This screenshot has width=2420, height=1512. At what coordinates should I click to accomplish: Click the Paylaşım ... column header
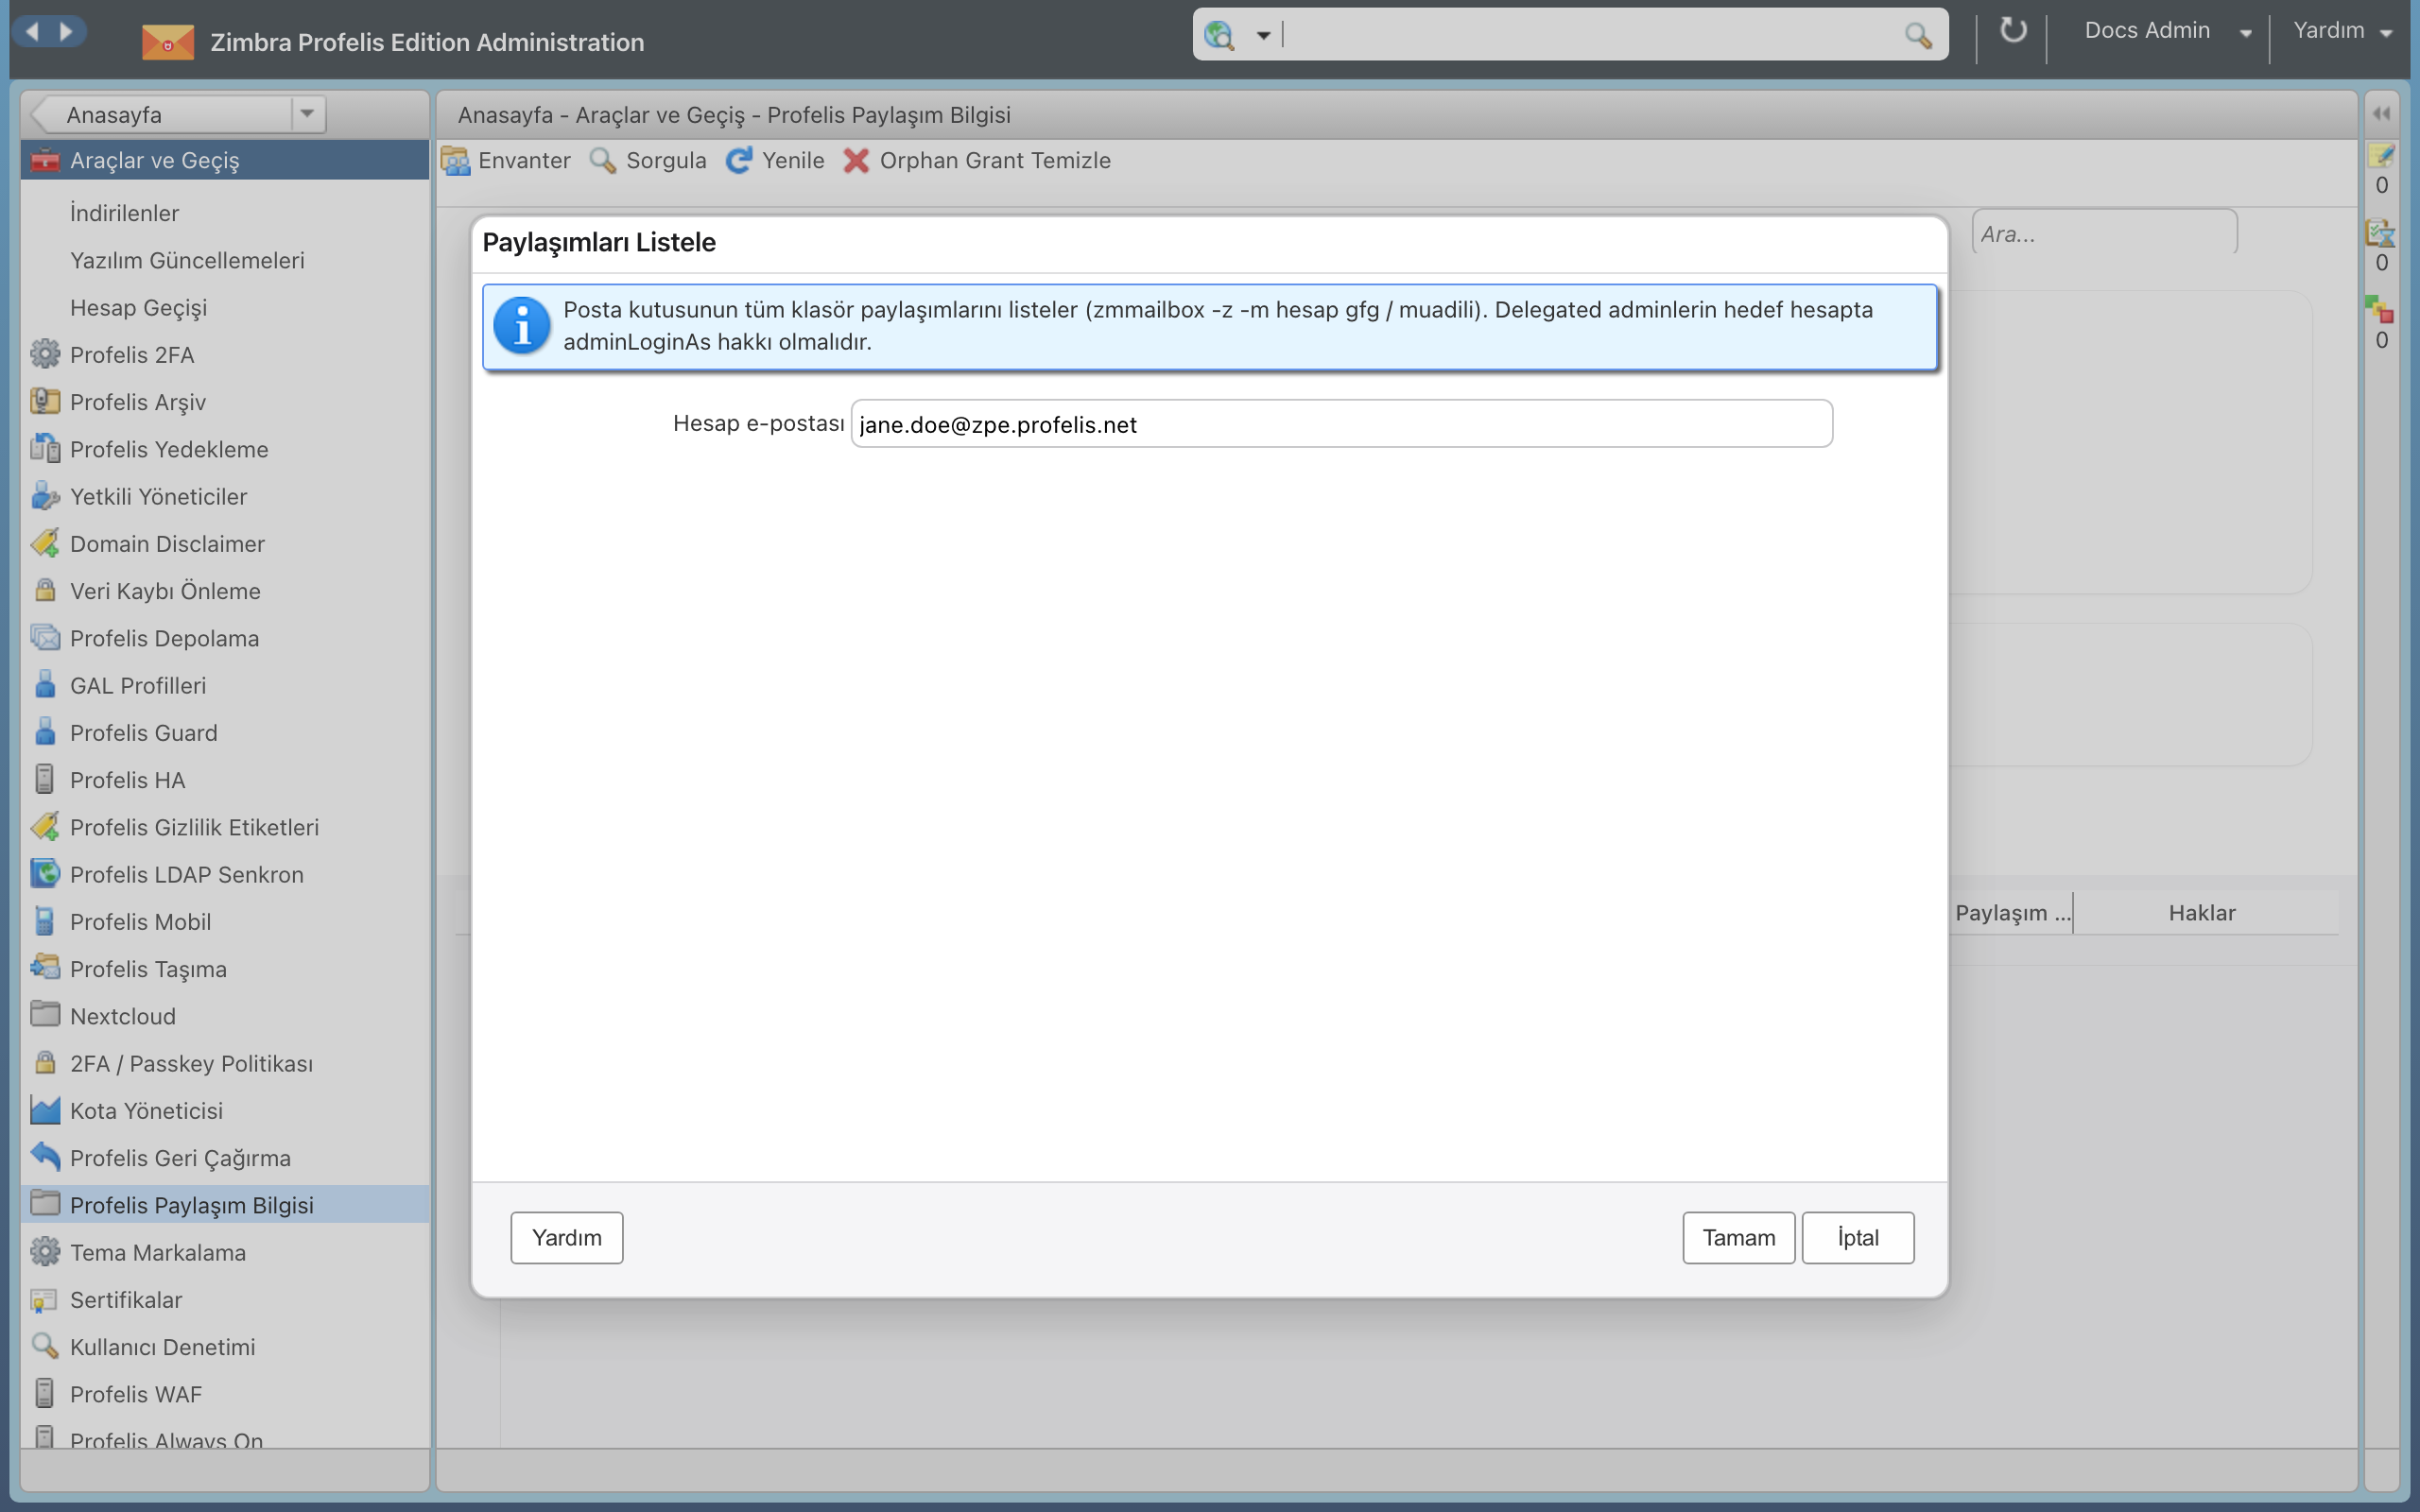(x=2012, y=912)
